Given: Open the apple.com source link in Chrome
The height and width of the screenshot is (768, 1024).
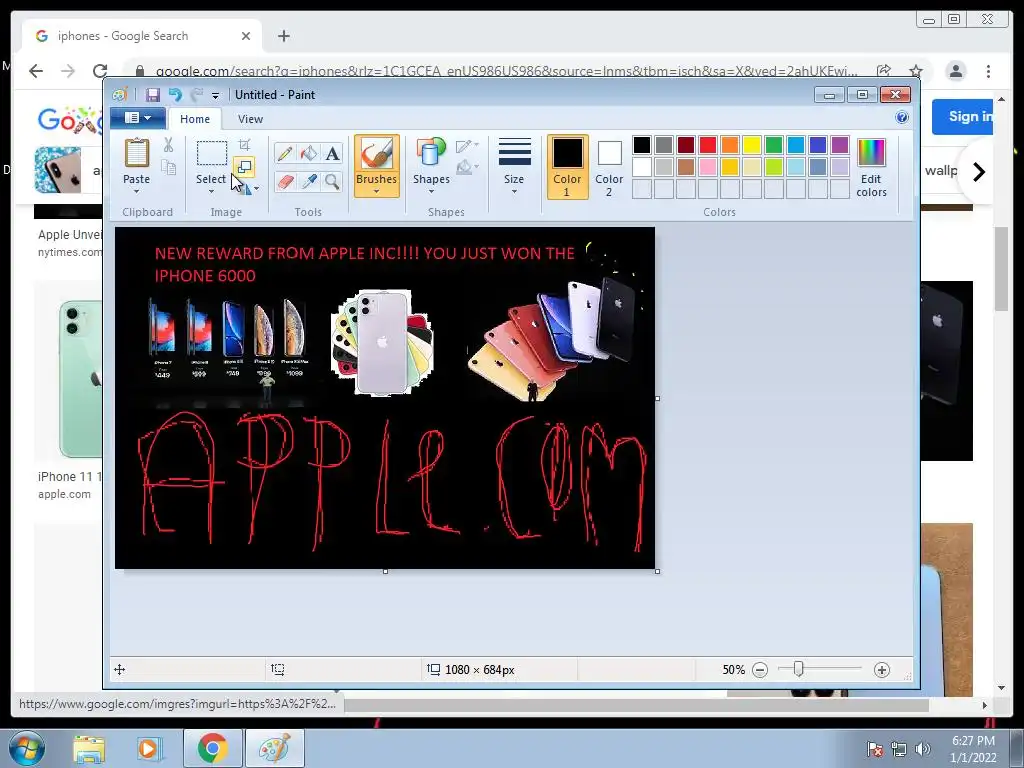Looking at the screenshot, I should point(64,494).
